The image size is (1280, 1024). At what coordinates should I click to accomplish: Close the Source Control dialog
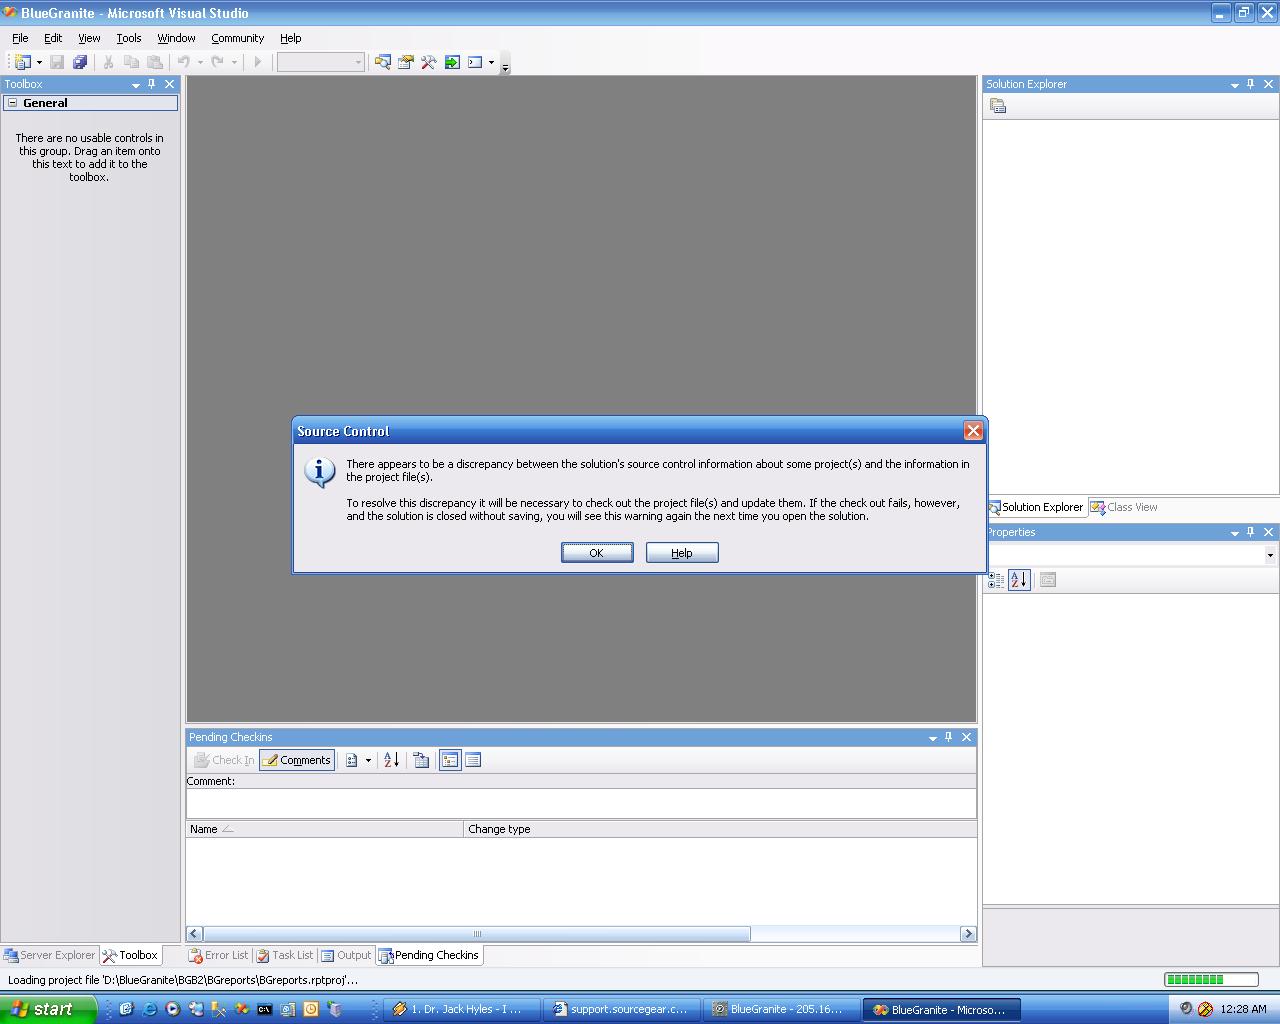point(973,431)
